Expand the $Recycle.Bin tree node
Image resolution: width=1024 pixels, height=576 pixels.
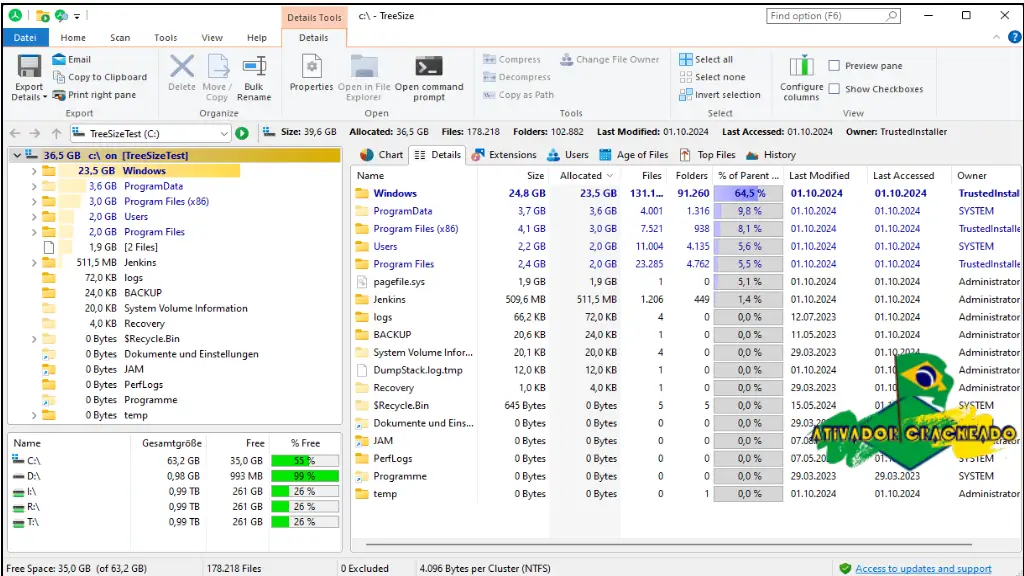coord(34,339)
